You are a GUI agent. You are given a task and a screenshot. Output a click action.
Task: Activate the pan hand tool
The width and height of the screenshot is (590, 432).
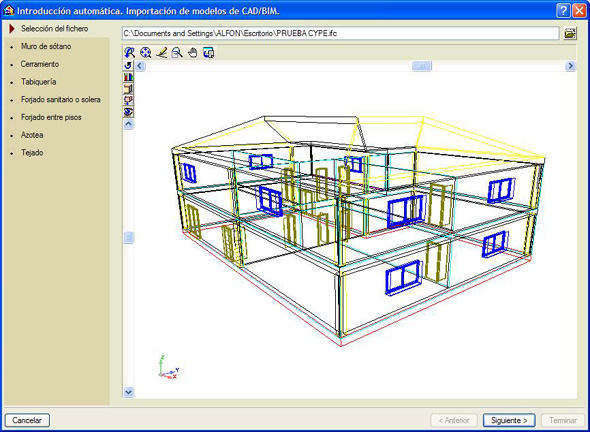(193, 53)
